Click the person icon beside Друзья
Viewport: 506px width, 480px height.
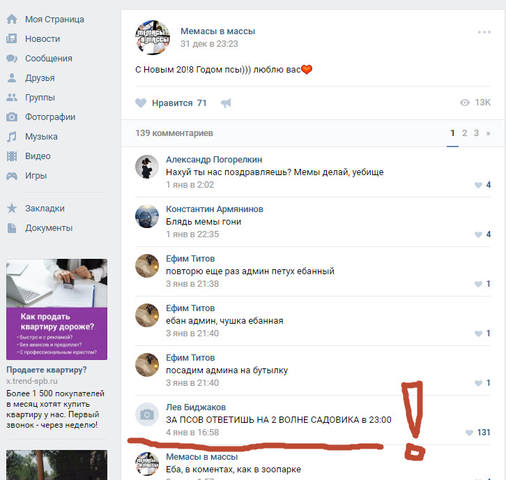click(x=12, y=78)
